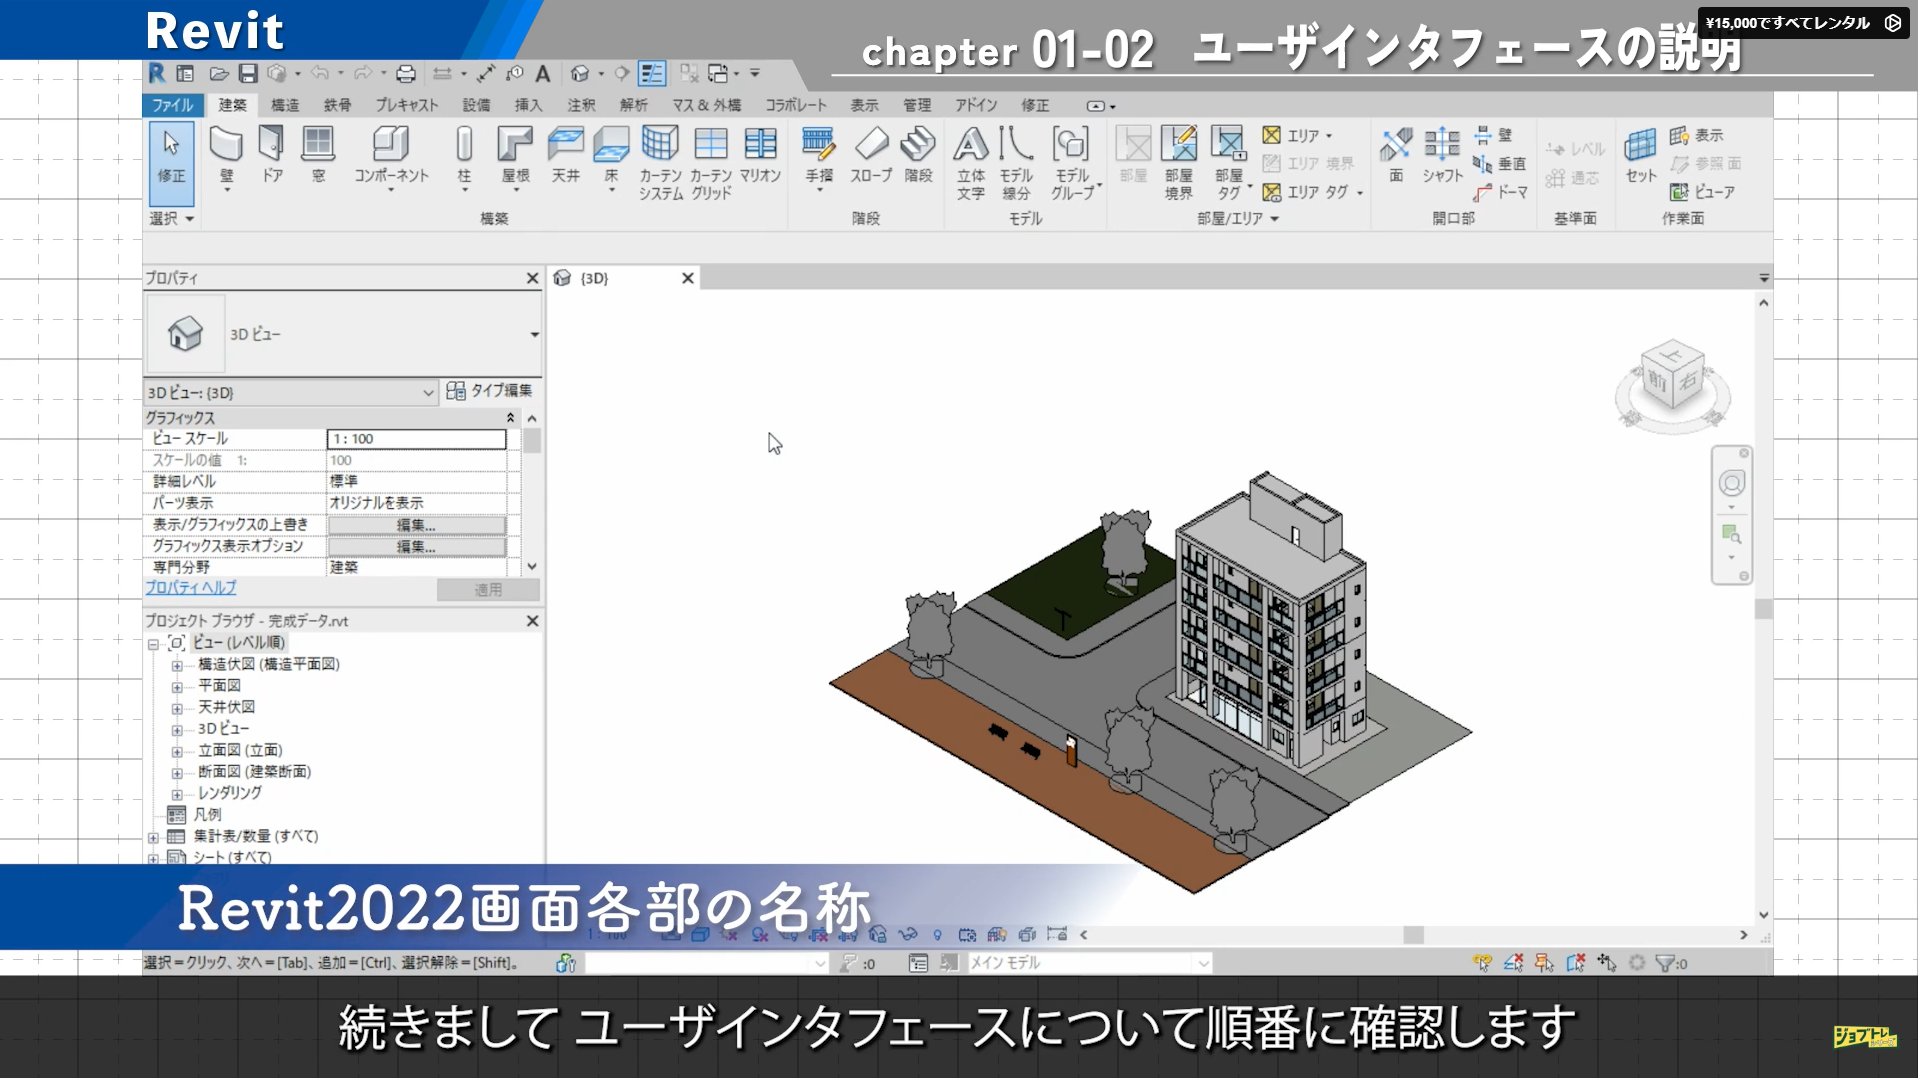
Task: Click 編集 for グラフィックス表示オプション
Action: 416,546
